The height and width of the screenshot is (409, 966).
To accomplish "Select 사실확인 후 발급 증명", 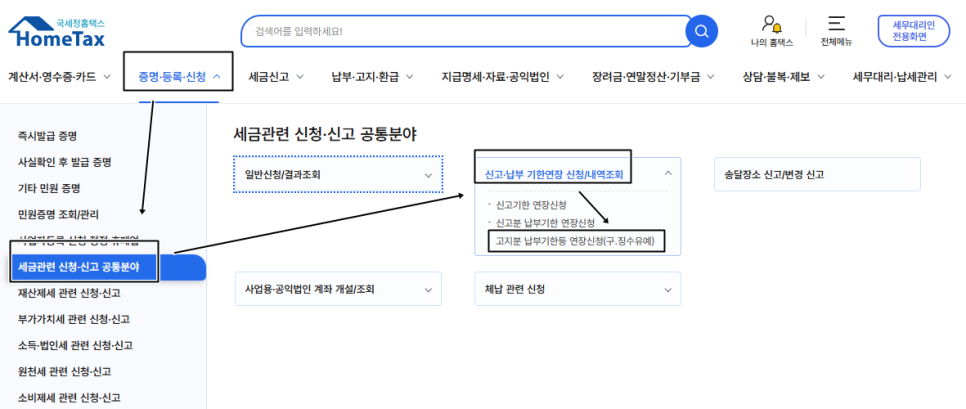I will (x=65, y=163).
